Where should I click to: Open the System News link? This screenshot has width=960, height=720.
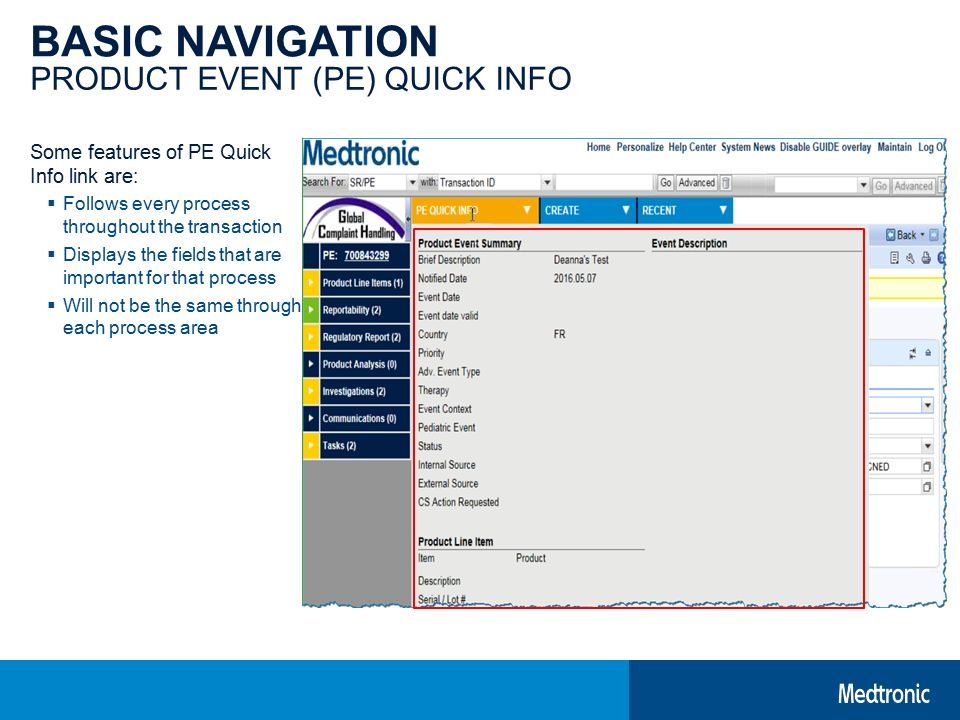(748, 147)
